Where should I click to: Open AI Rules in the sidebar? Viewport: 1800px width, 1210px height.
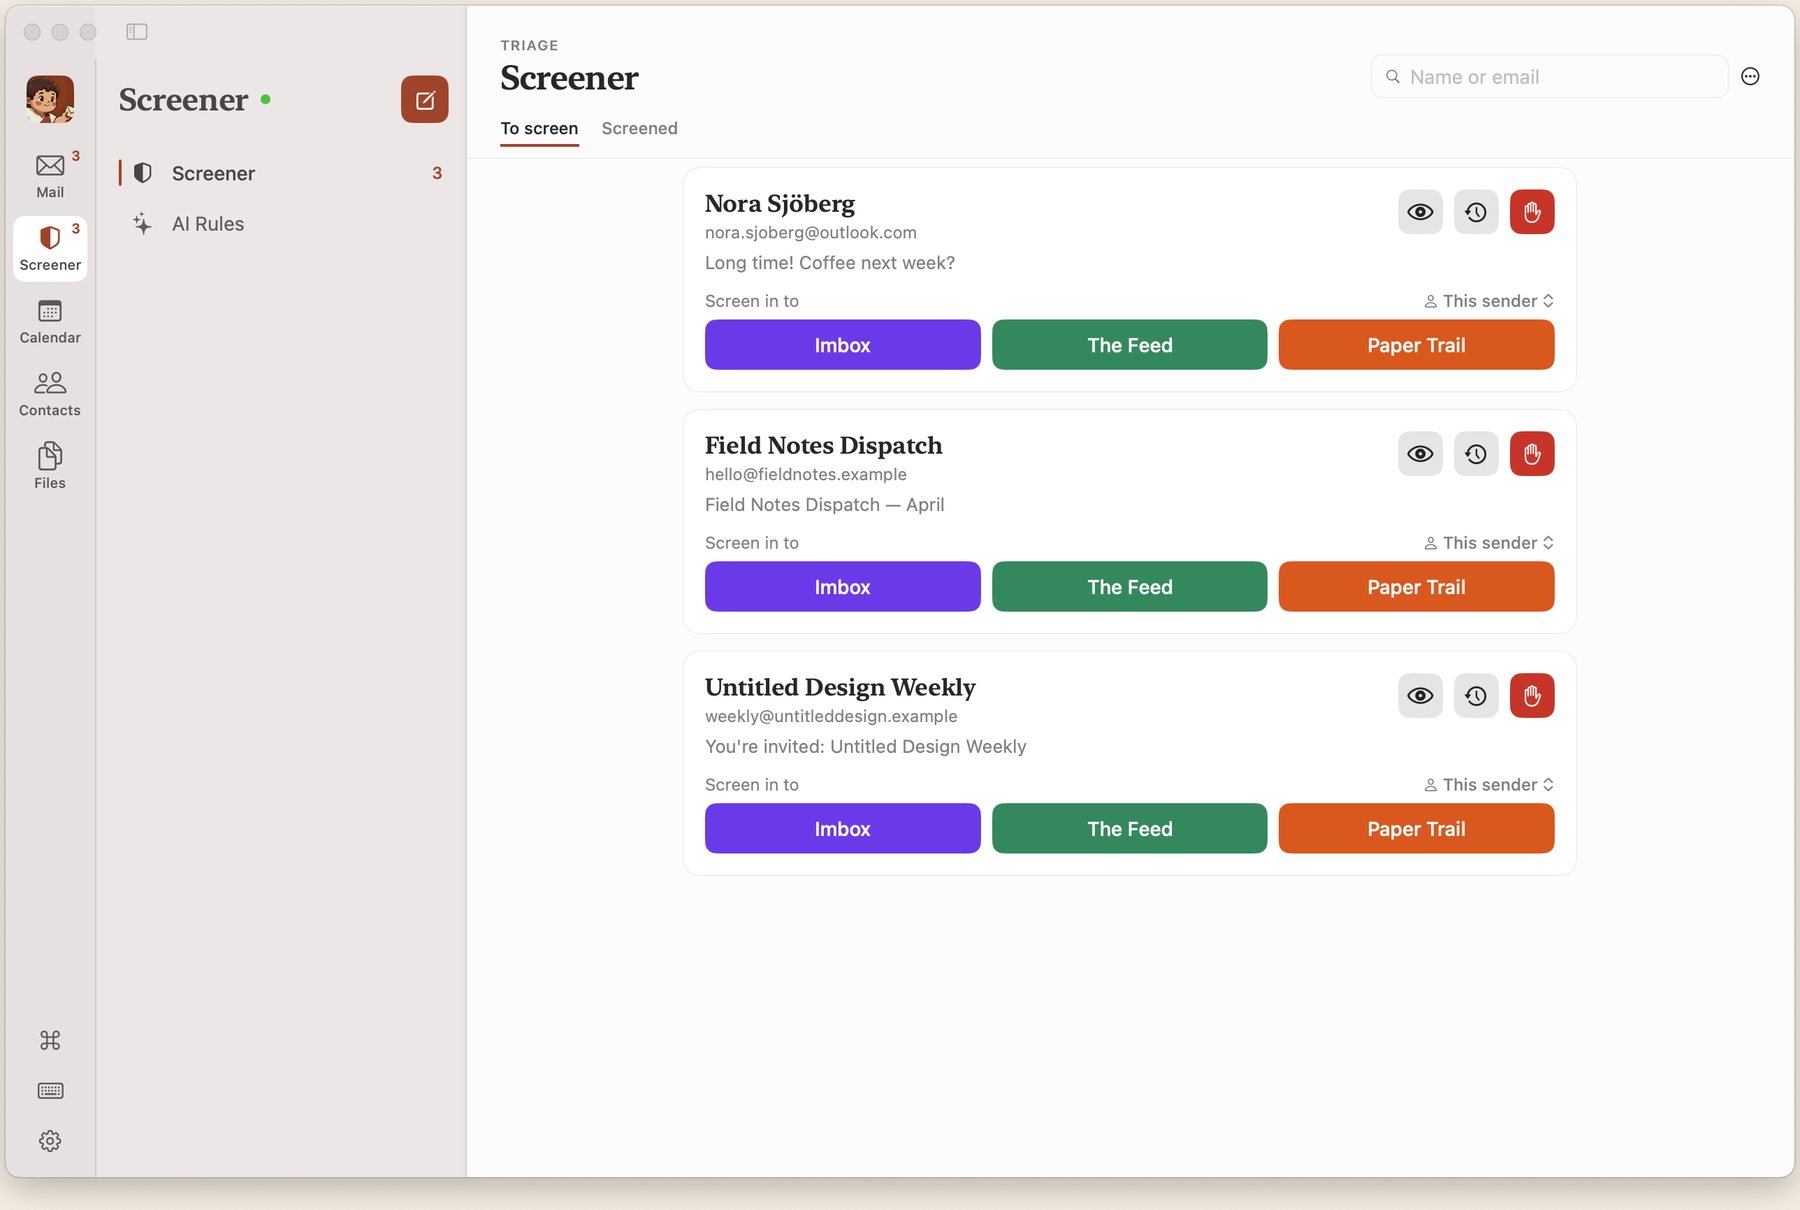282,224
